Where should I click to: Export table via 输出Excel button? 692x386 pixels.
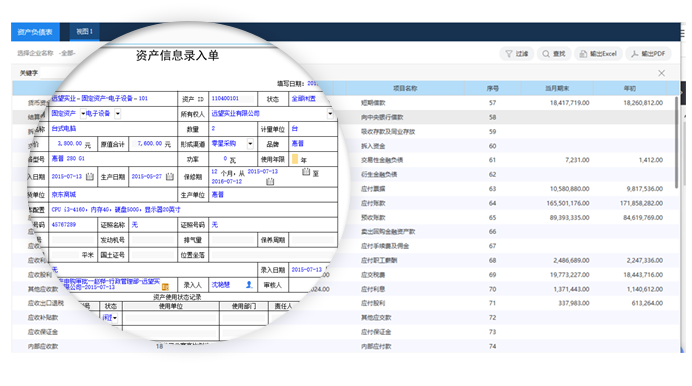pyautogui.click(x=598, y=54)
